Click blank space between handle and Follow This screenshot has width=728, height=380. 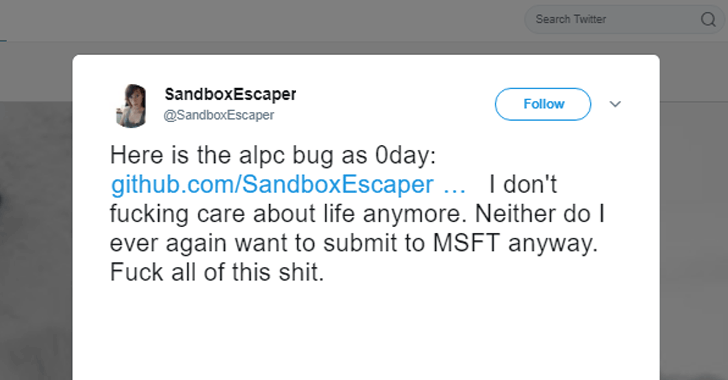click(x=395, y=105)
